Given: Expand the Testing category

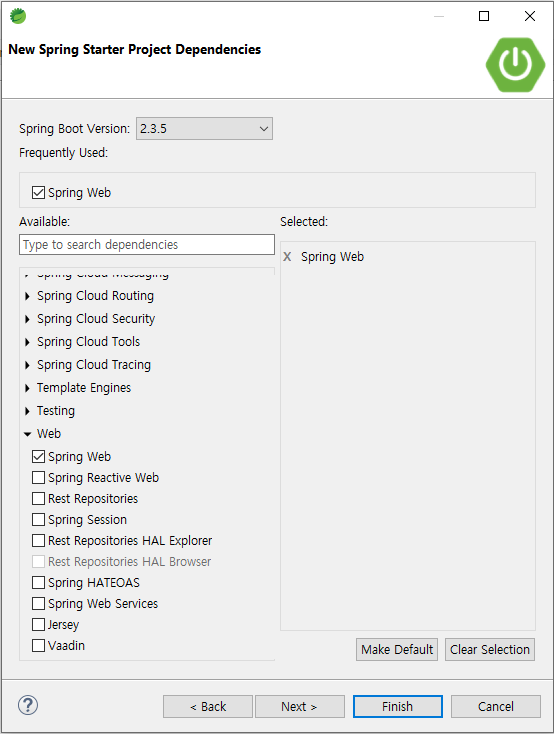Looking at the screenshot, I should (27, 411).
